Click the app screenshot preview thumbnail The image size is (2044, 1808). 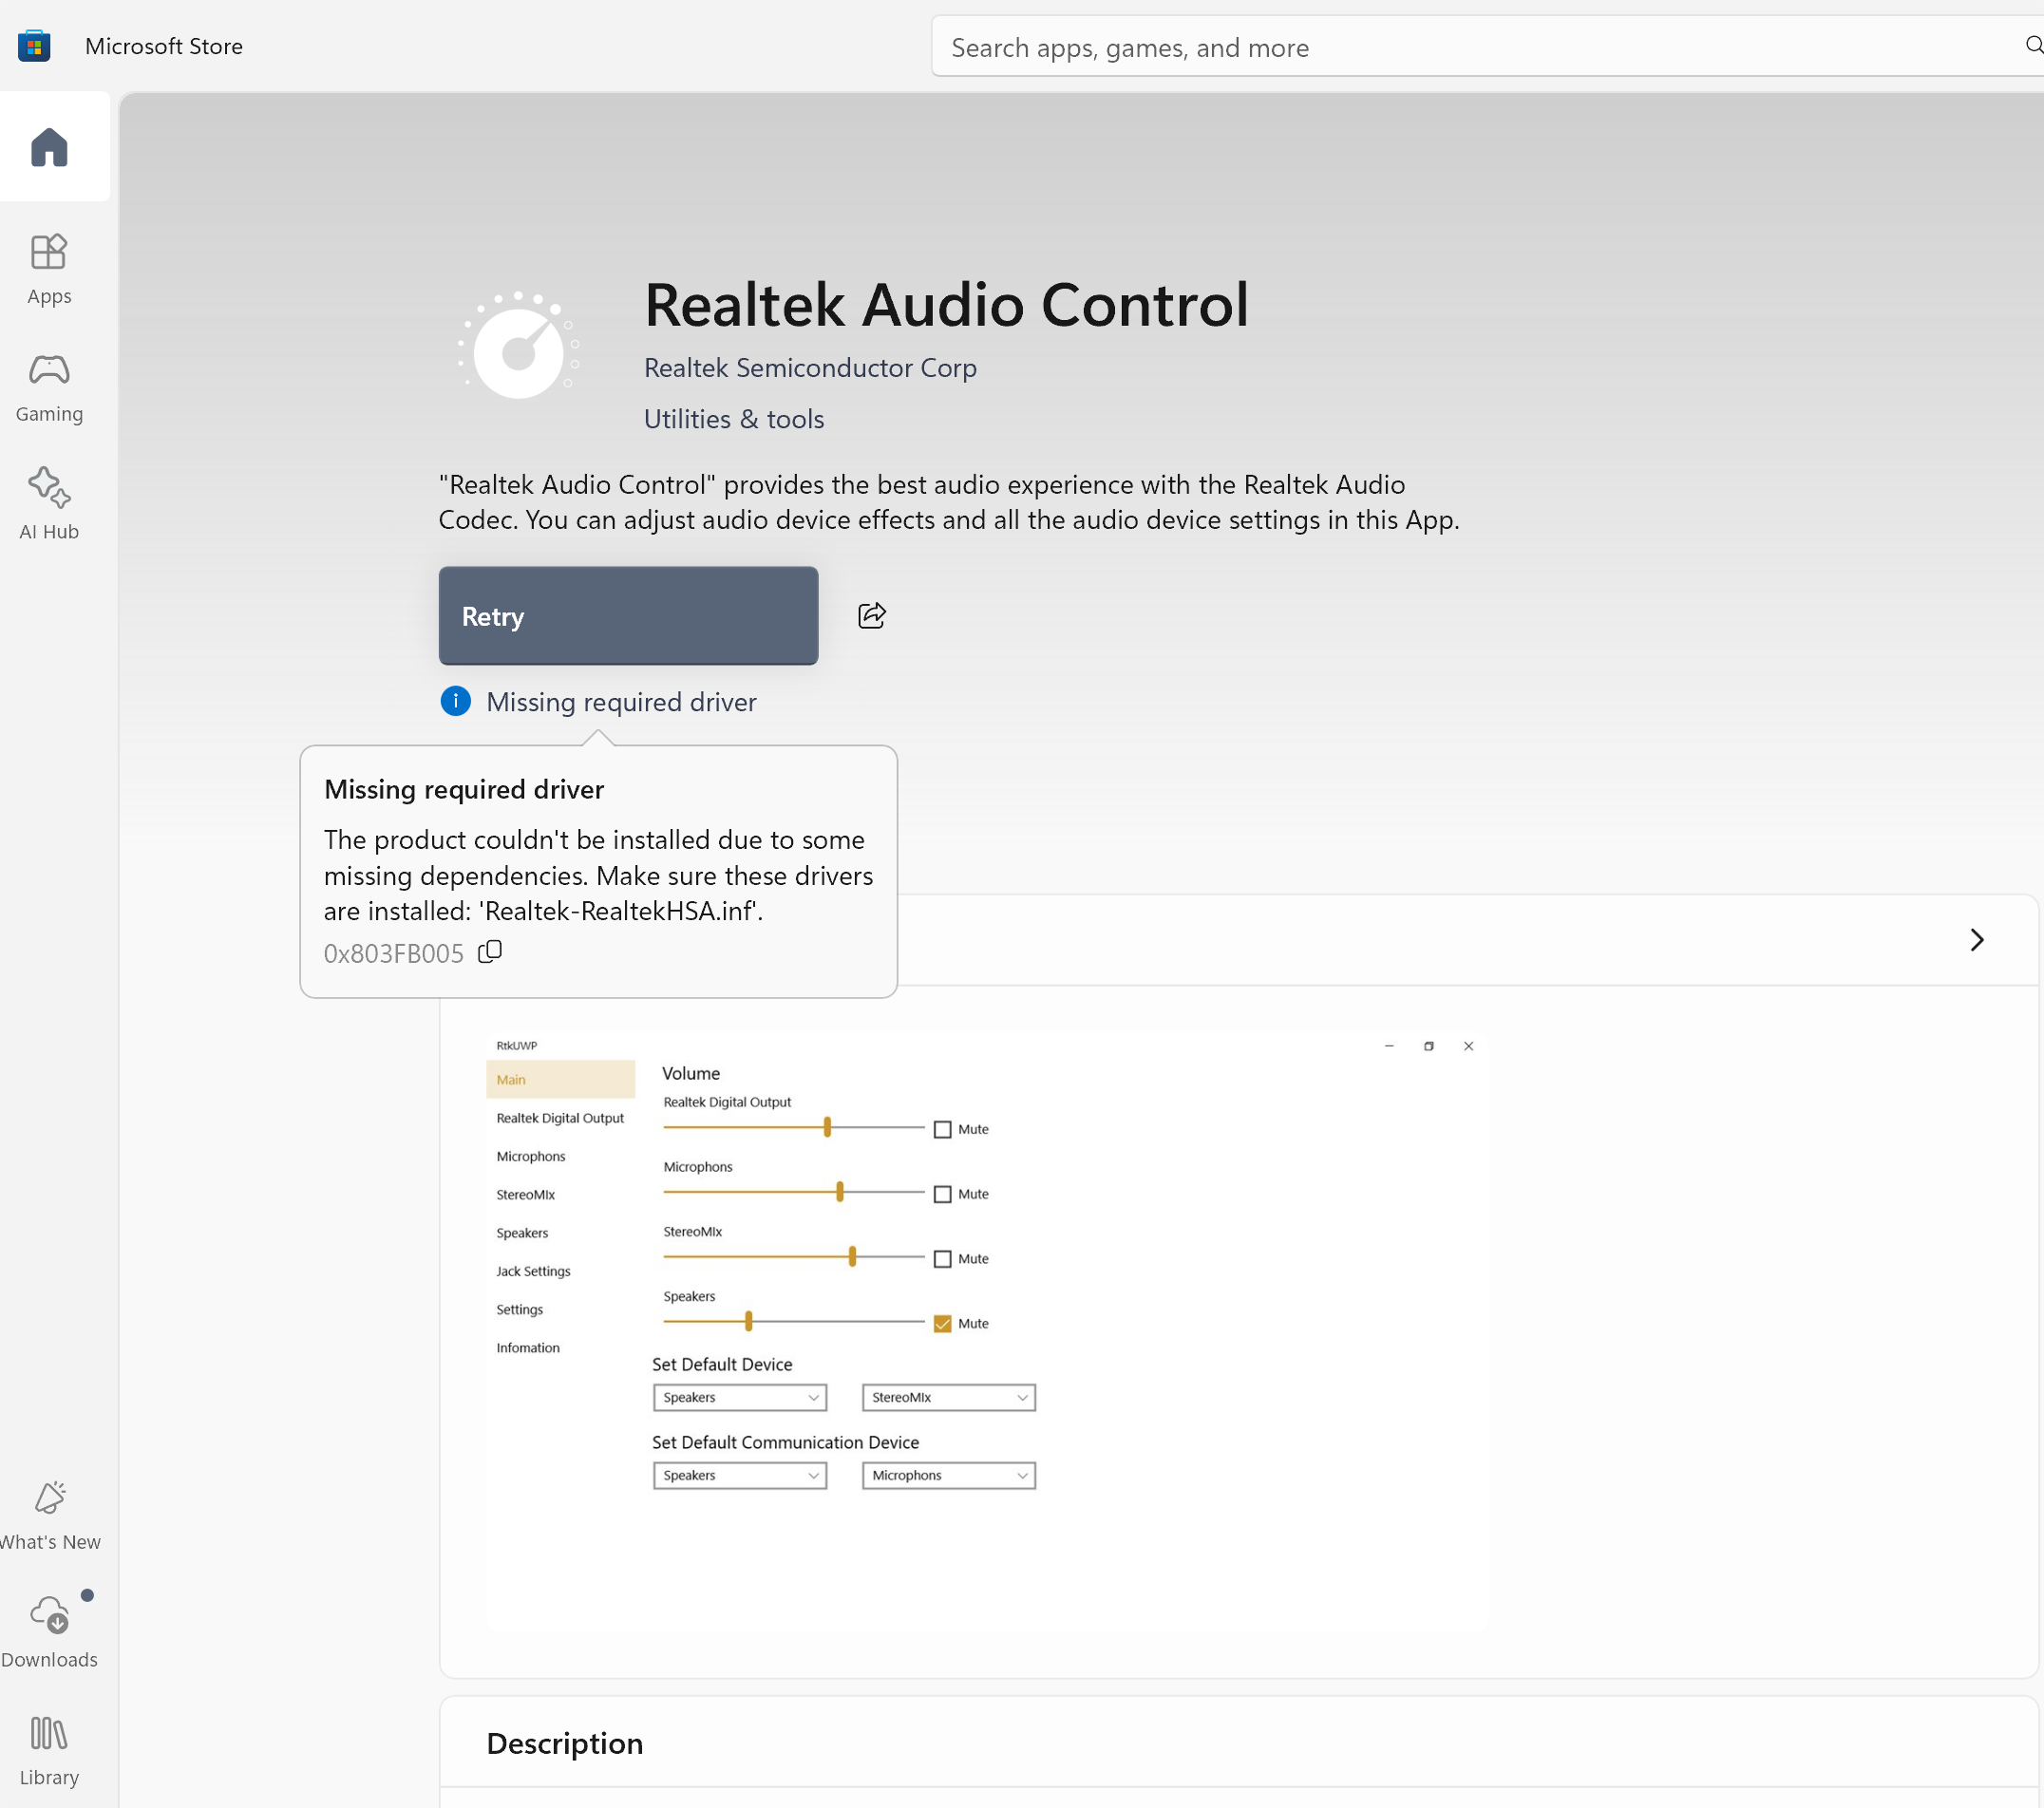pos(985,1330)
